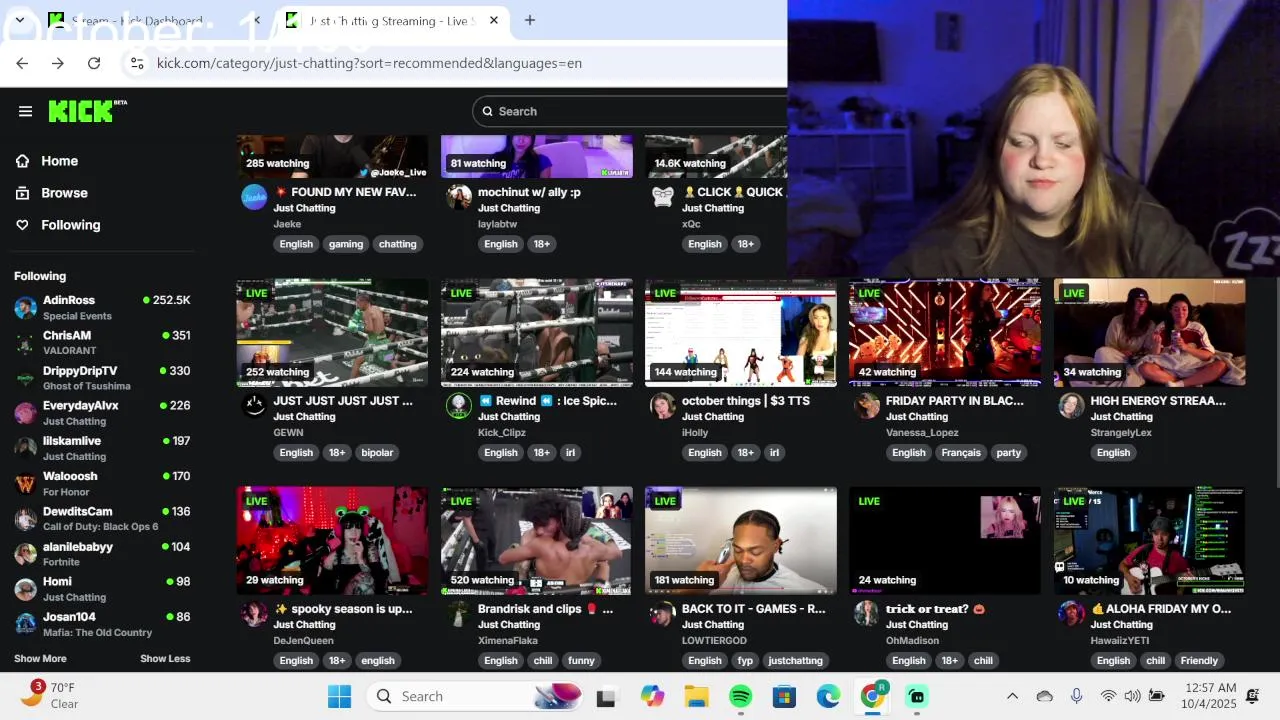Open Windows Start menu
Image resolution: width=1280 pixels, height=720 pixels.
[x=339, y=696]
